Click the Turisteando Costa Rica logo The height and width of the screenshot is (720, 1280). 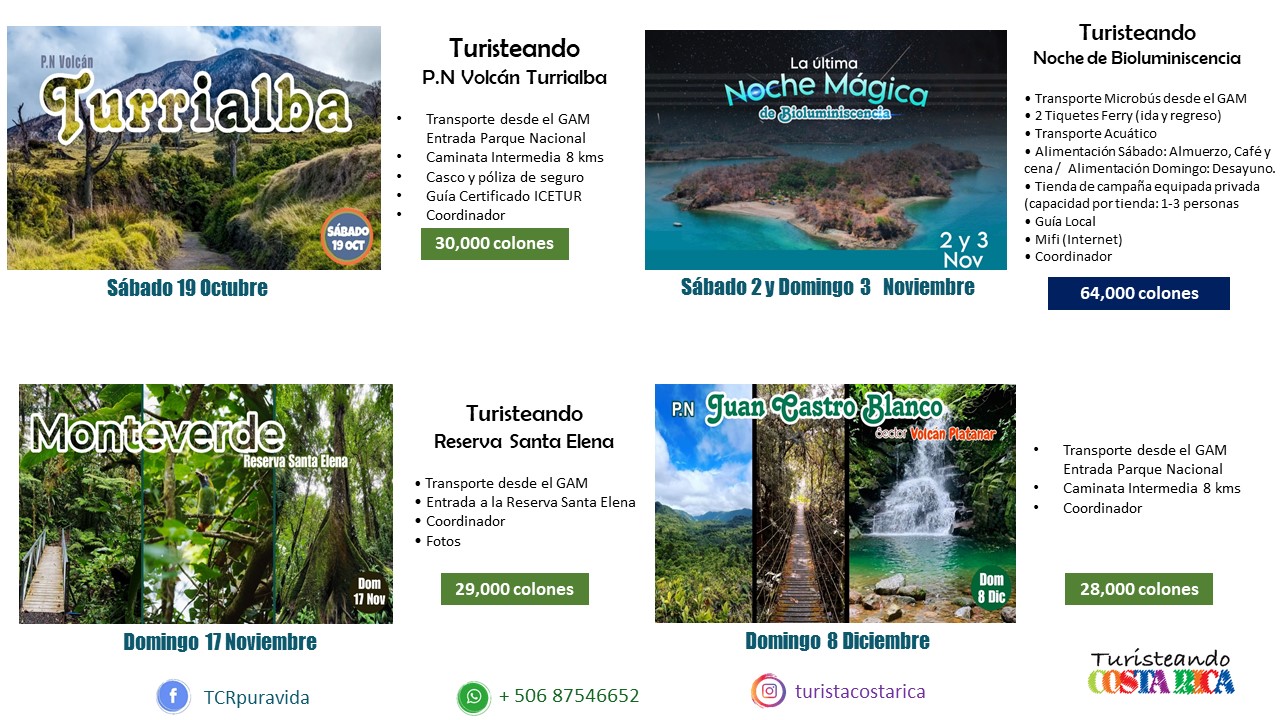(x=1161, y=673)
